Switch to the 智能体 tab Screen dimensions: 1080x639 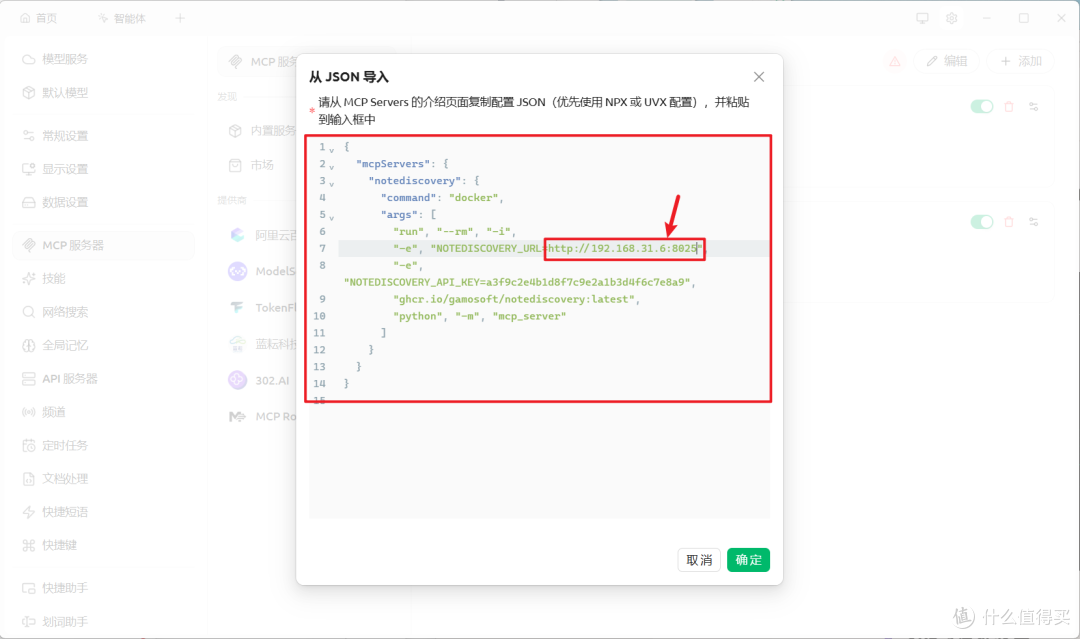click(x=122, y=19)
